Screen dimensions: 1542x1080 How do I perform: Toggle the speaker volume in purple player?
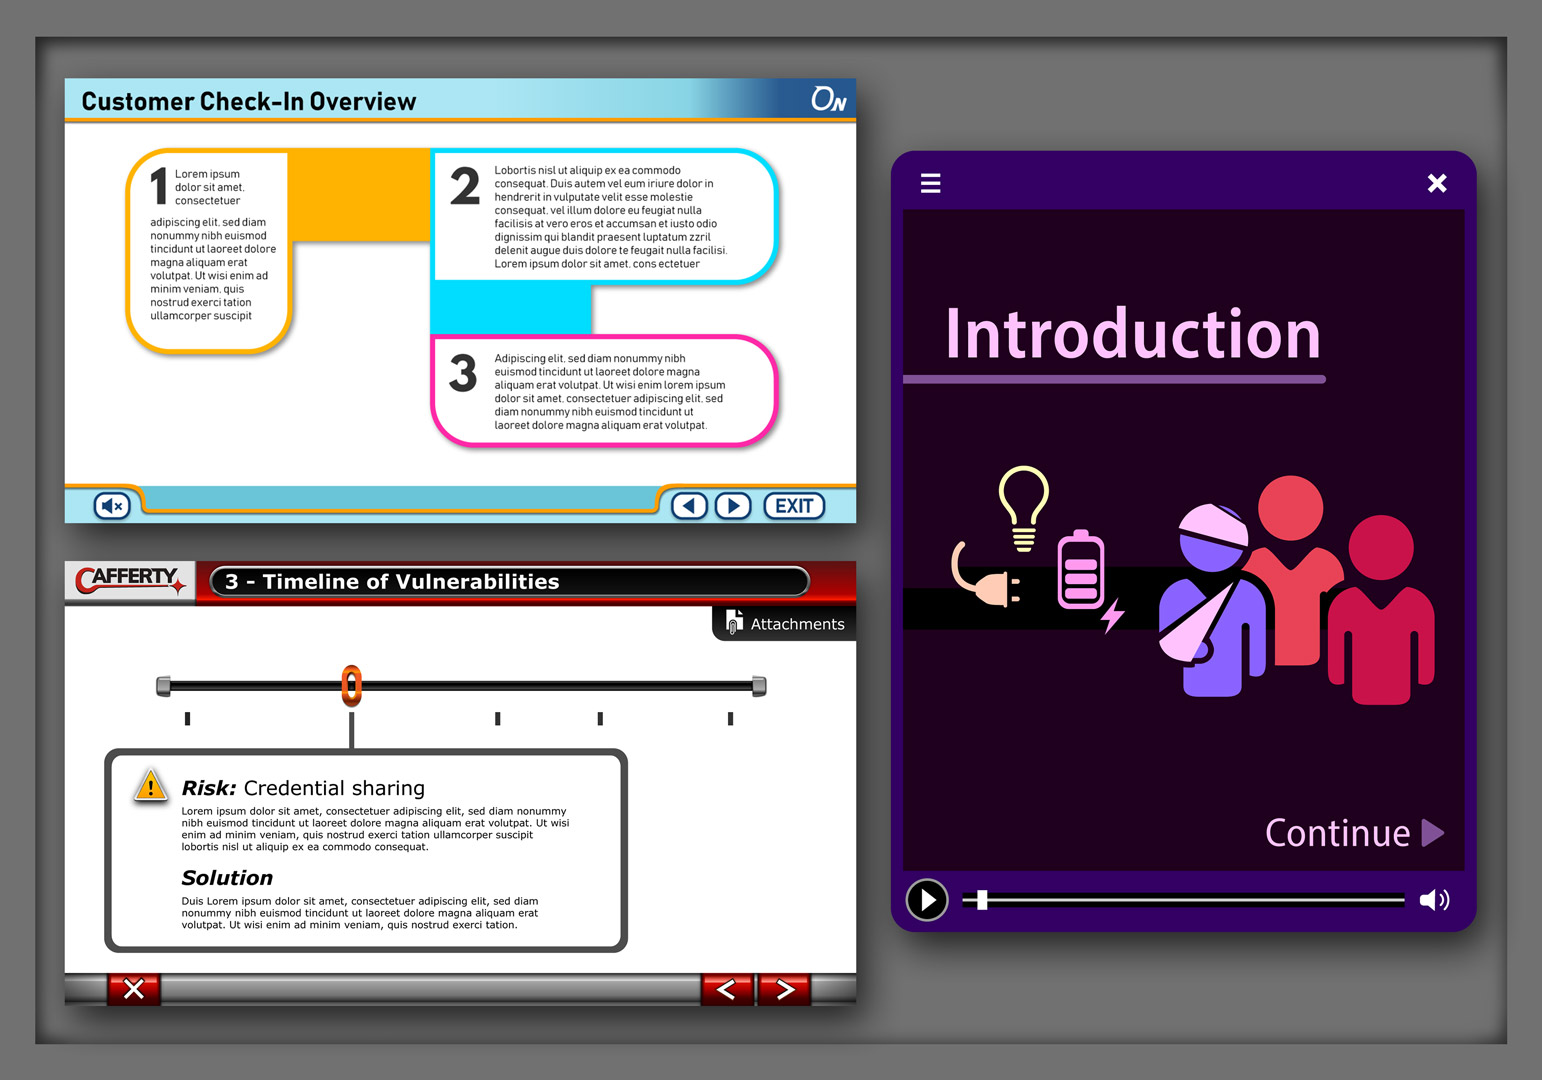click(1434, 900)
